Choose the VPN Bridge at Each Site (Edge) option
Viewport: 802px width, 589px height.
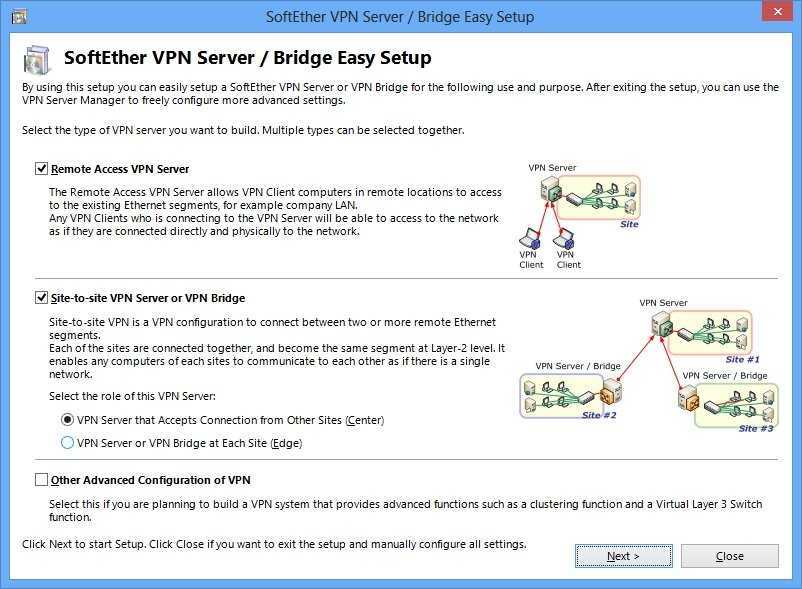point(67,442)
